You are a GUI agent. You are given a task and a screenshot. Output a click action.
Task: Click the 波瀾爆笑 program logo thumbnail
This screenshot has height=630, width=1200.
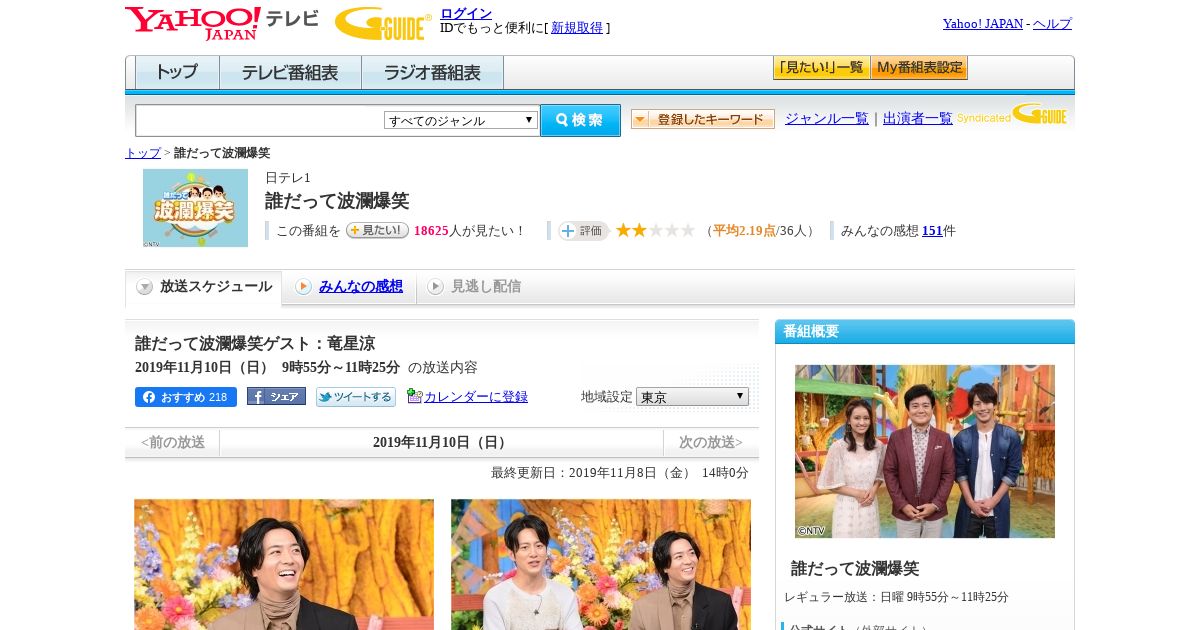click(x=195, y=208)
